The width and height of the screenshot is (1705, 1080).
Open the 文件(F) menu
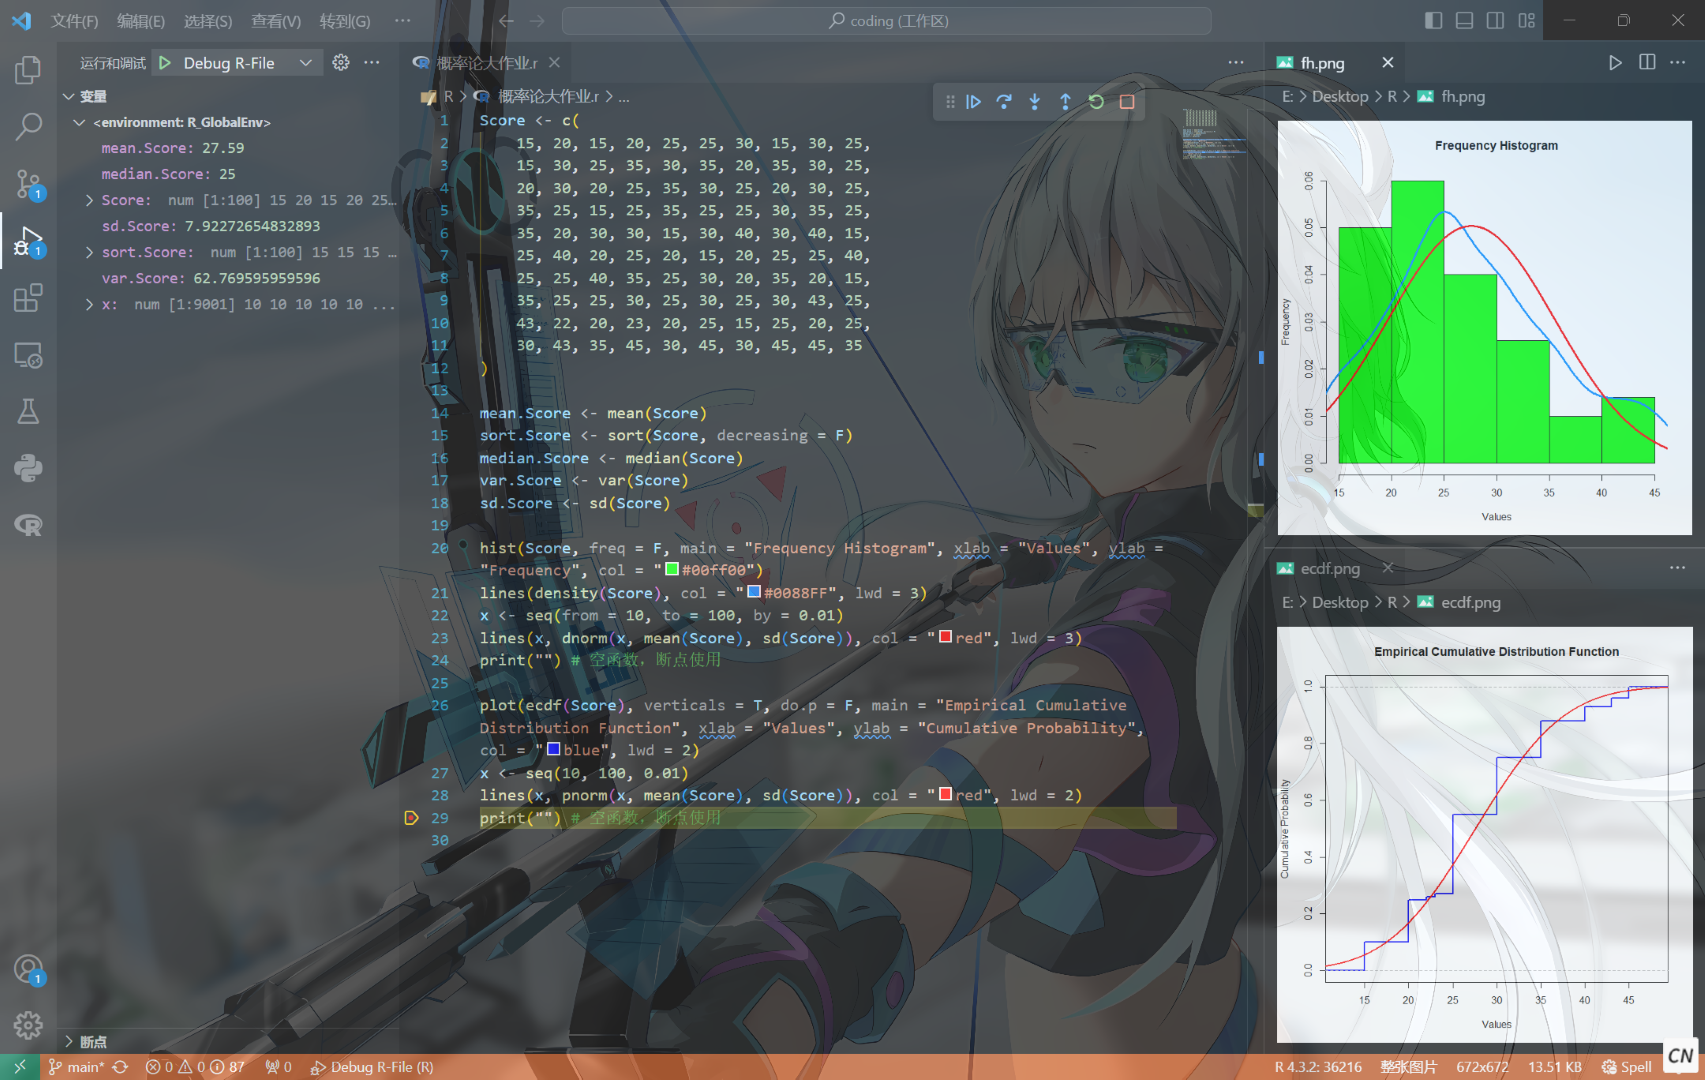74,21
